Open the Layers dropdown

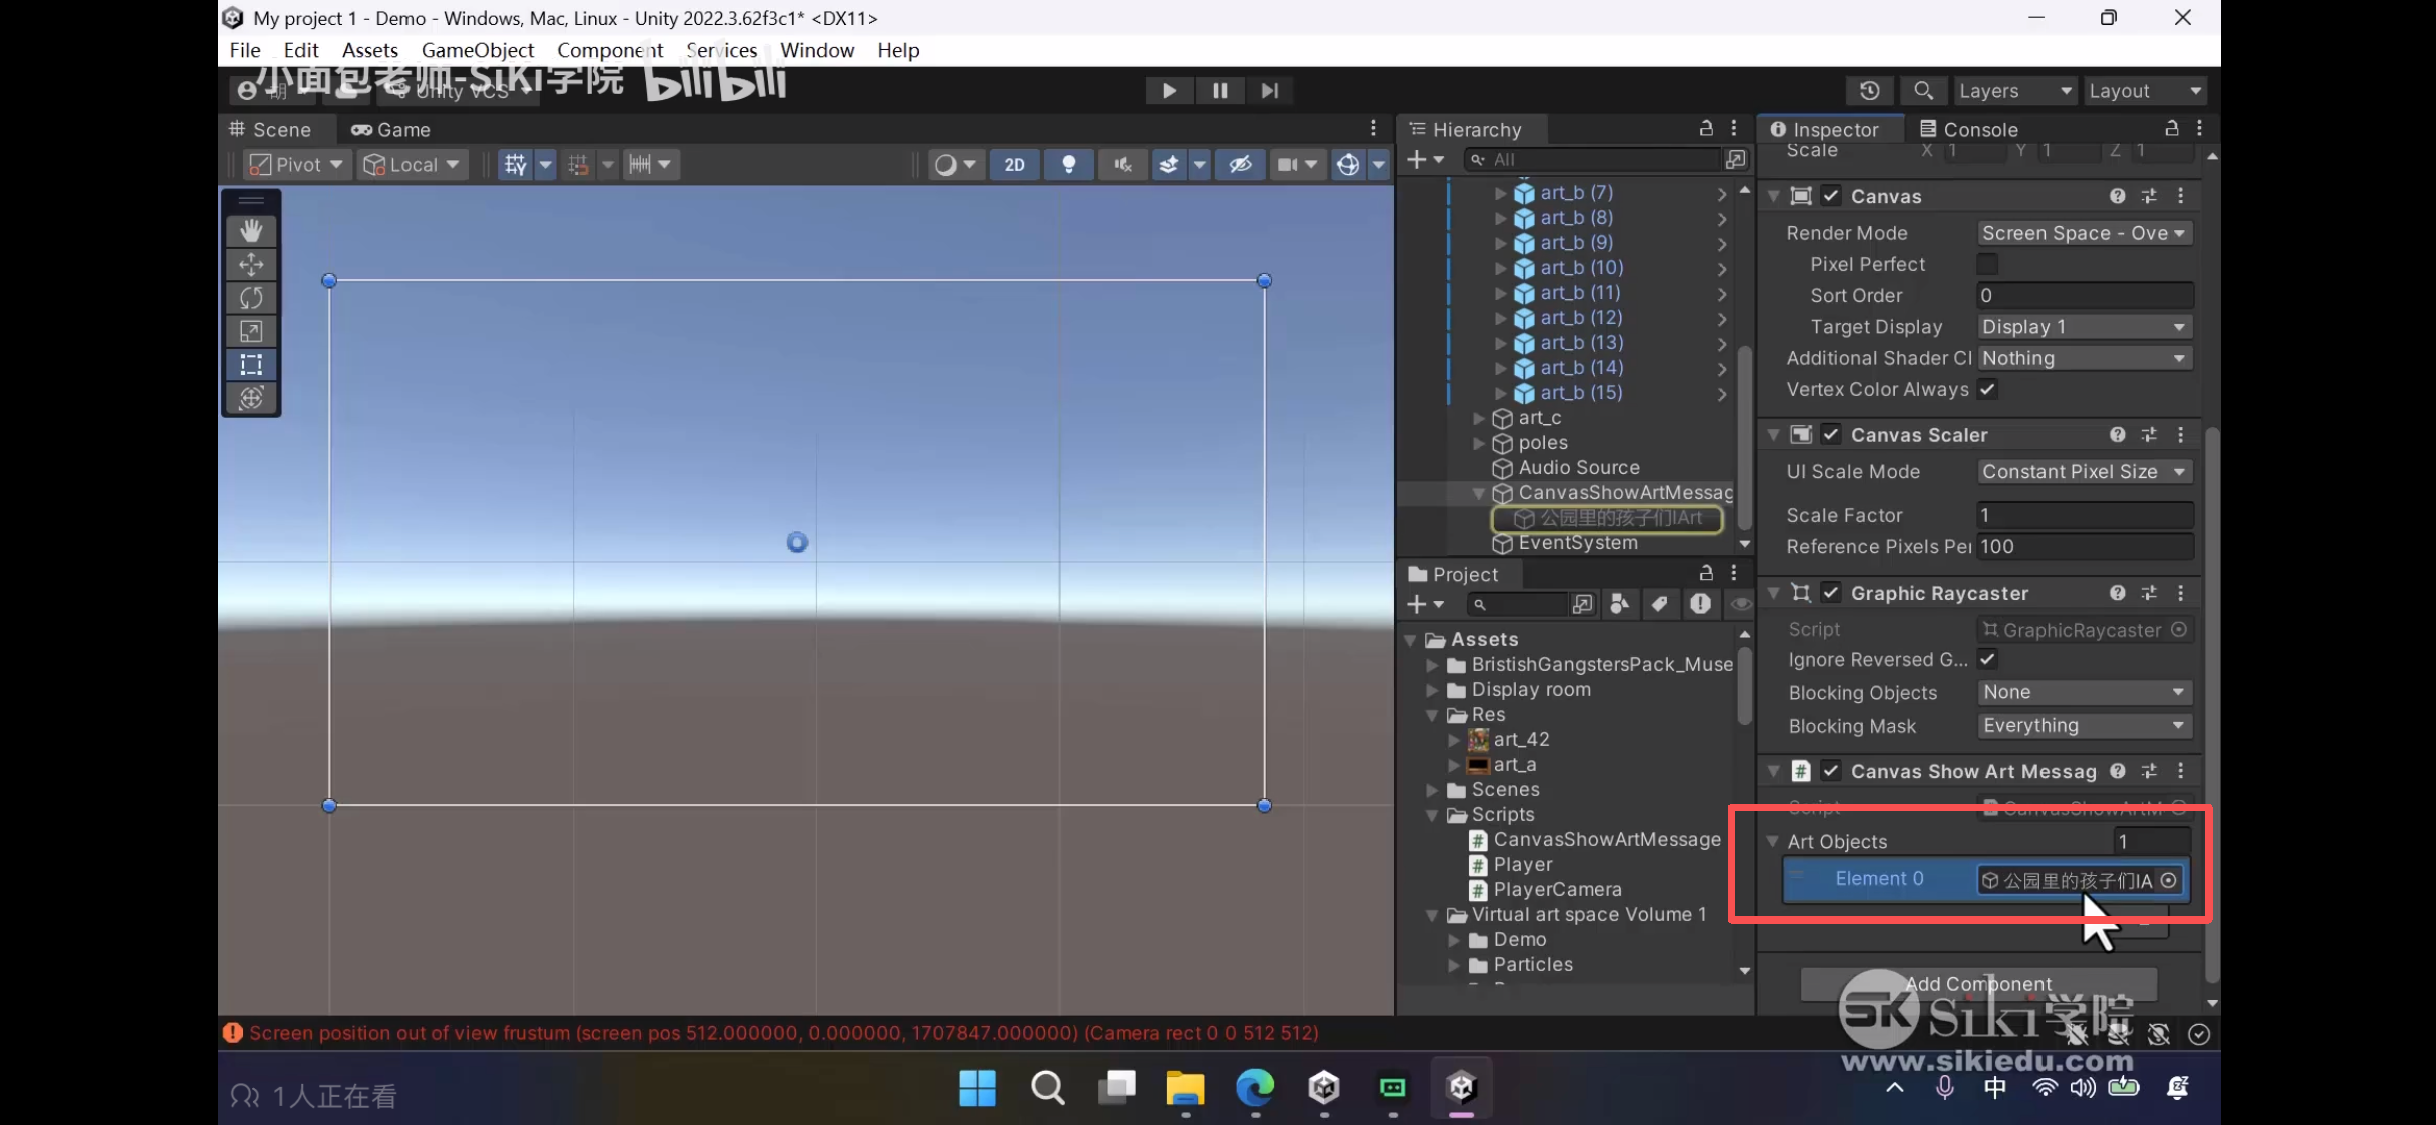[2015, 91]
